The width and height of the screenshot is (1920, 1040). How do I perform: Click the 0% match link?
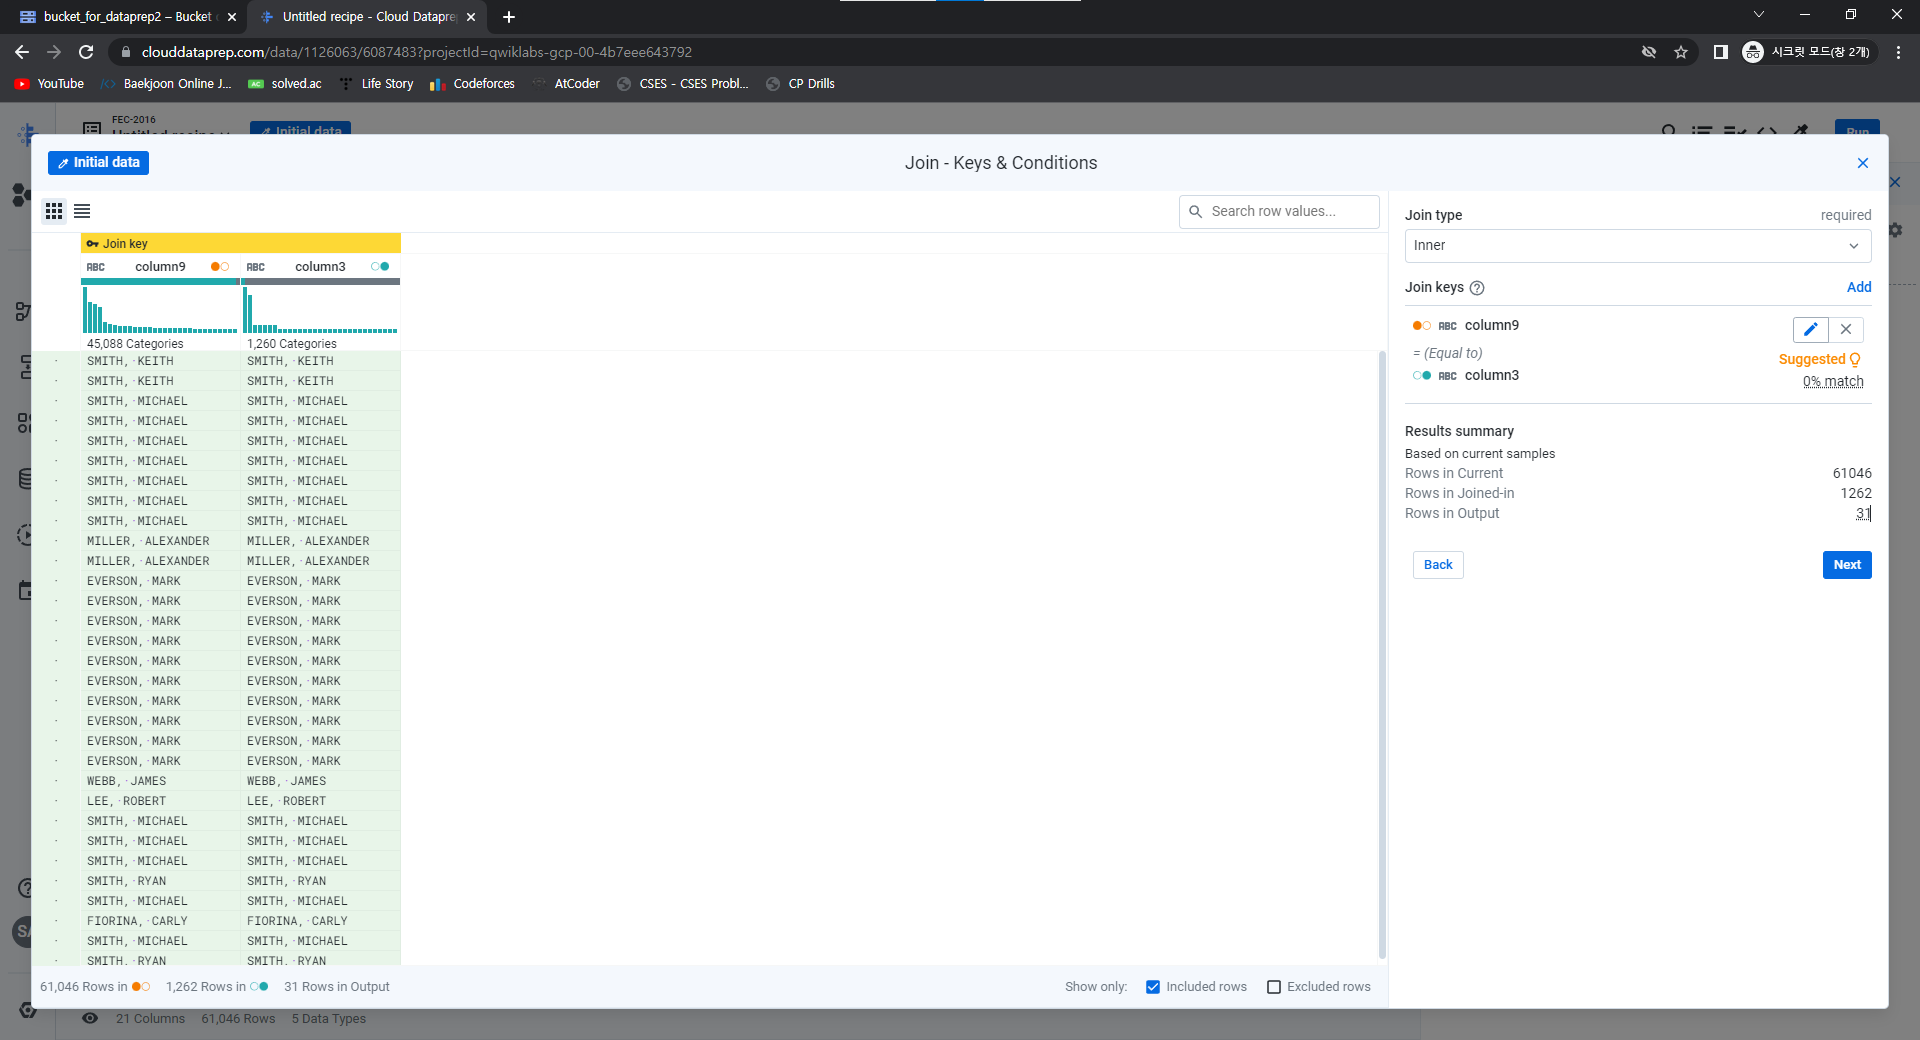click(1833, 381)
